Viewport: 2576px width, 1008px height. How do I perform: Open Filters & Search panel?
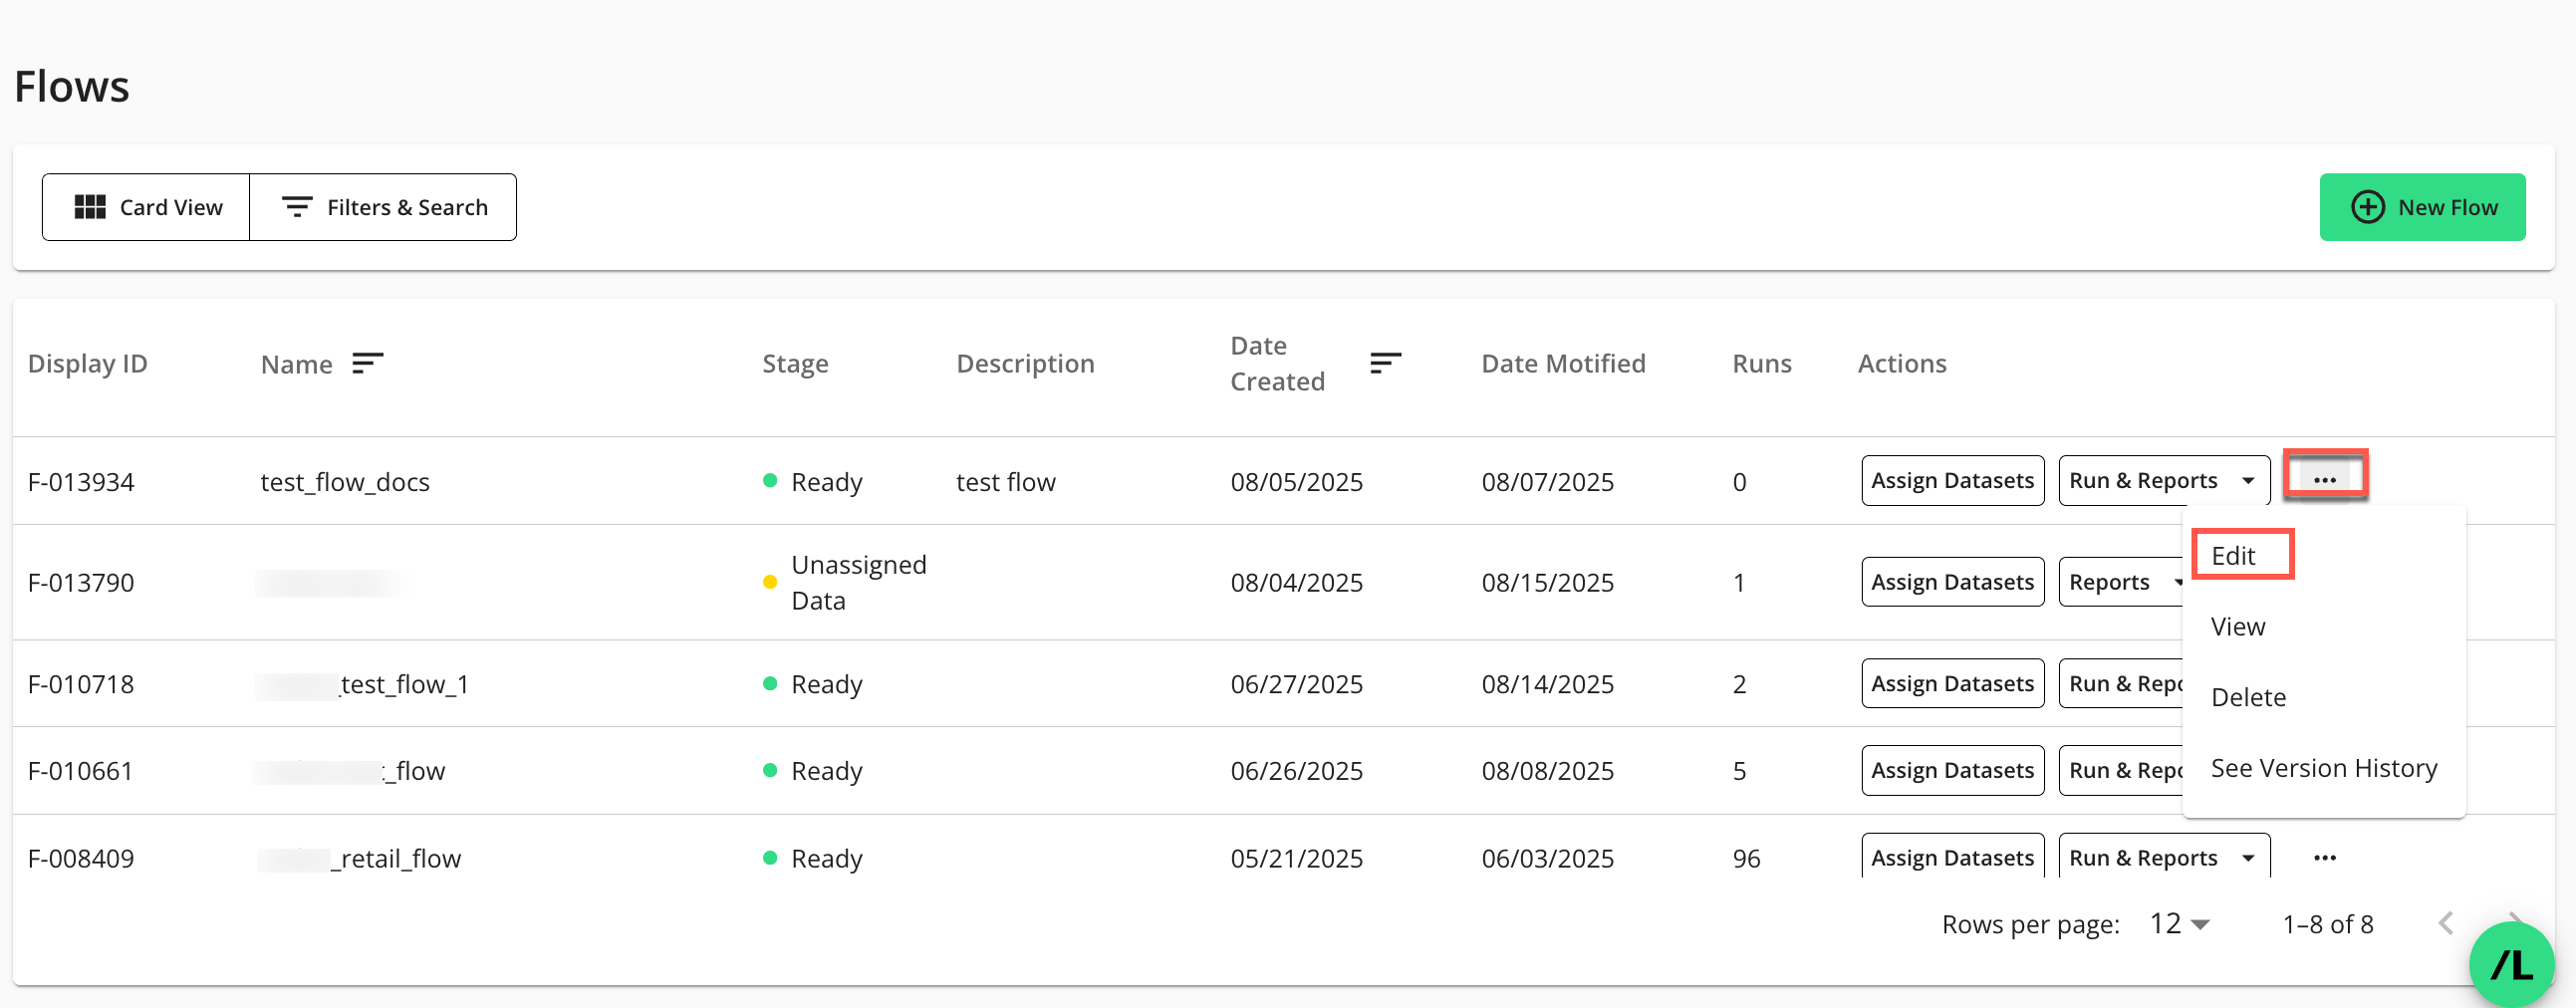pyautogui.click(x=384, y=207)
